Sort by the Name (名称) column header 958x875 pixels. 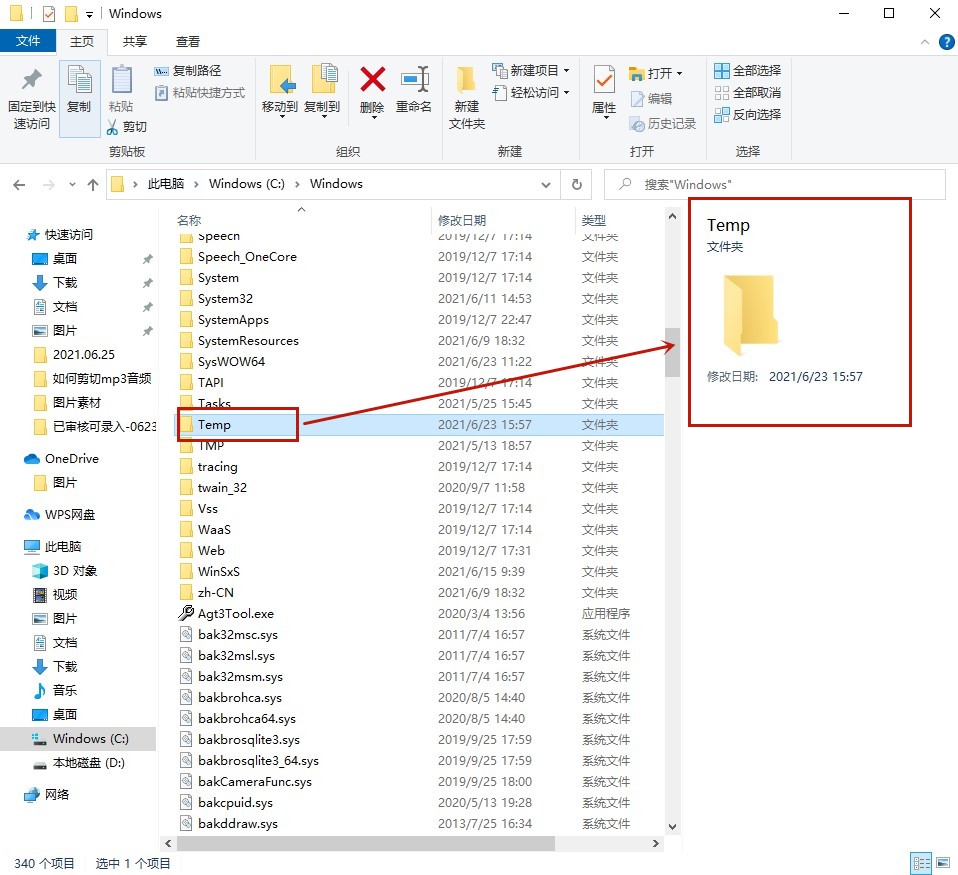188,220
